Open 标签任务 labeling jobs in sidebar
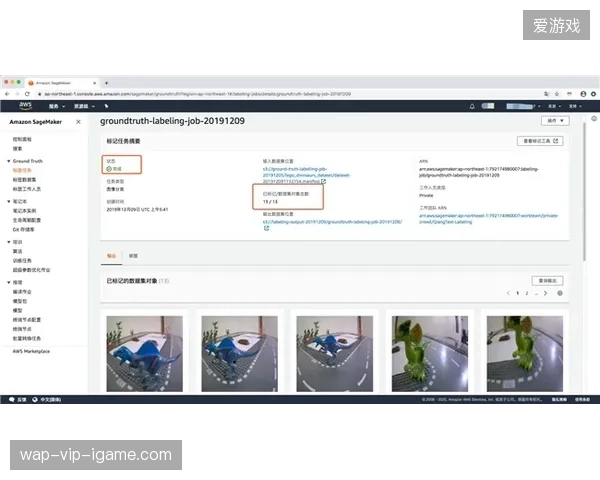600x480 pixels. pos(22,170)
